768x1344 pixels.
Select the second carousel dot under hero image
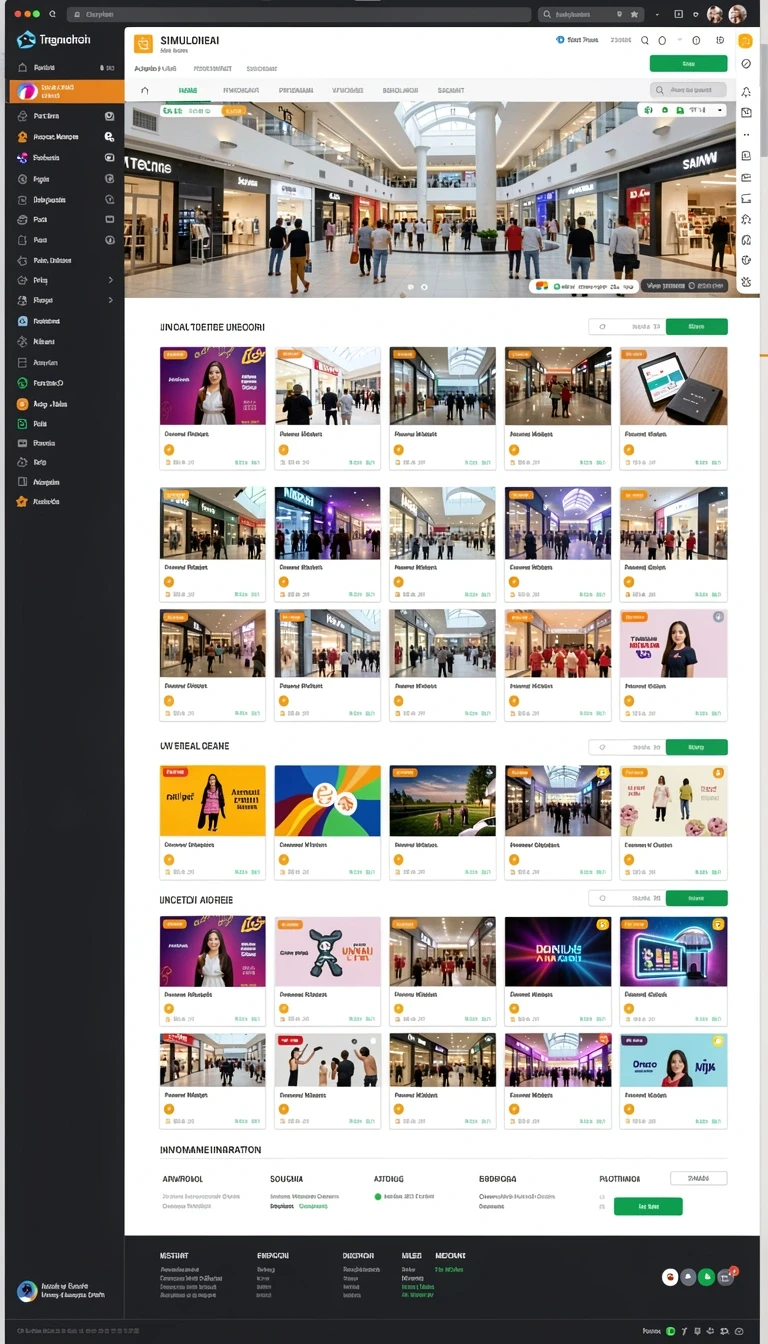tap(424, 287)
